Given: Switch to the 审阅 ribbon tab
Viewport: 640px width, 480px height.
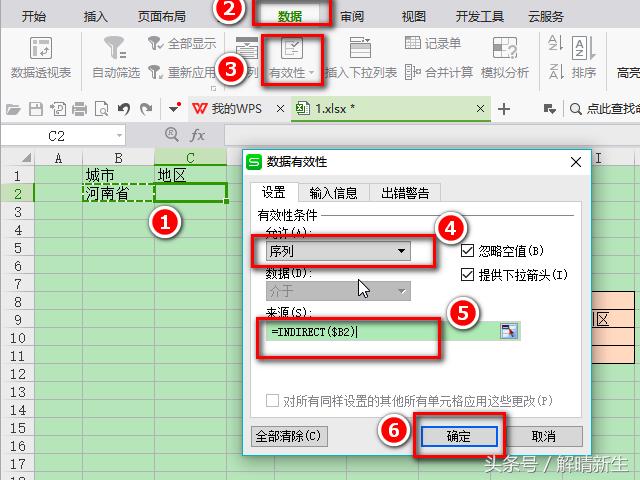Looking at the screenshot, I should (352, 17).
